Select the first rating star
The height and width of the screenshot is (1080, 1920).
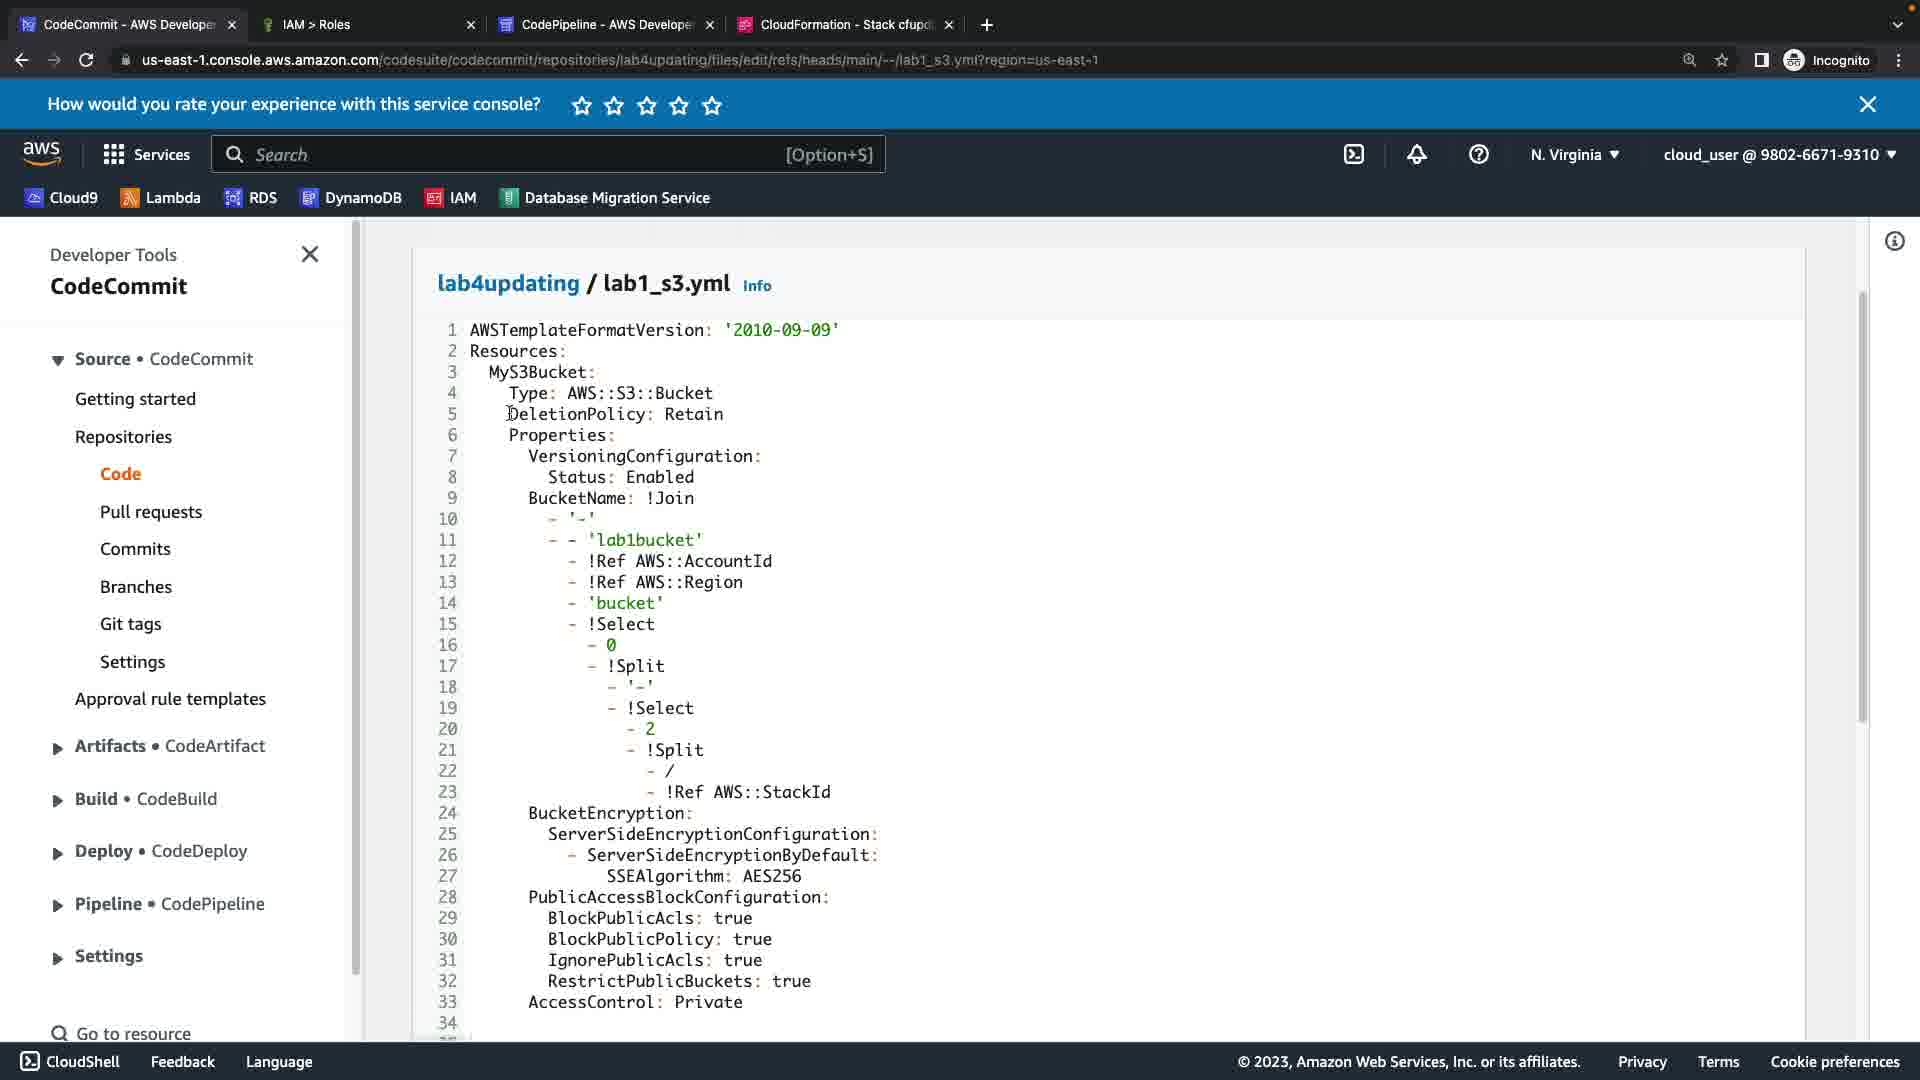[x=582, y=105]
